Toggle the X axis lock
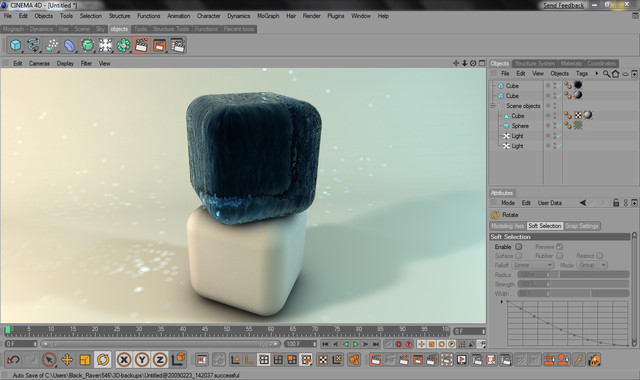640x380 pixels. (x=124, y=360)
